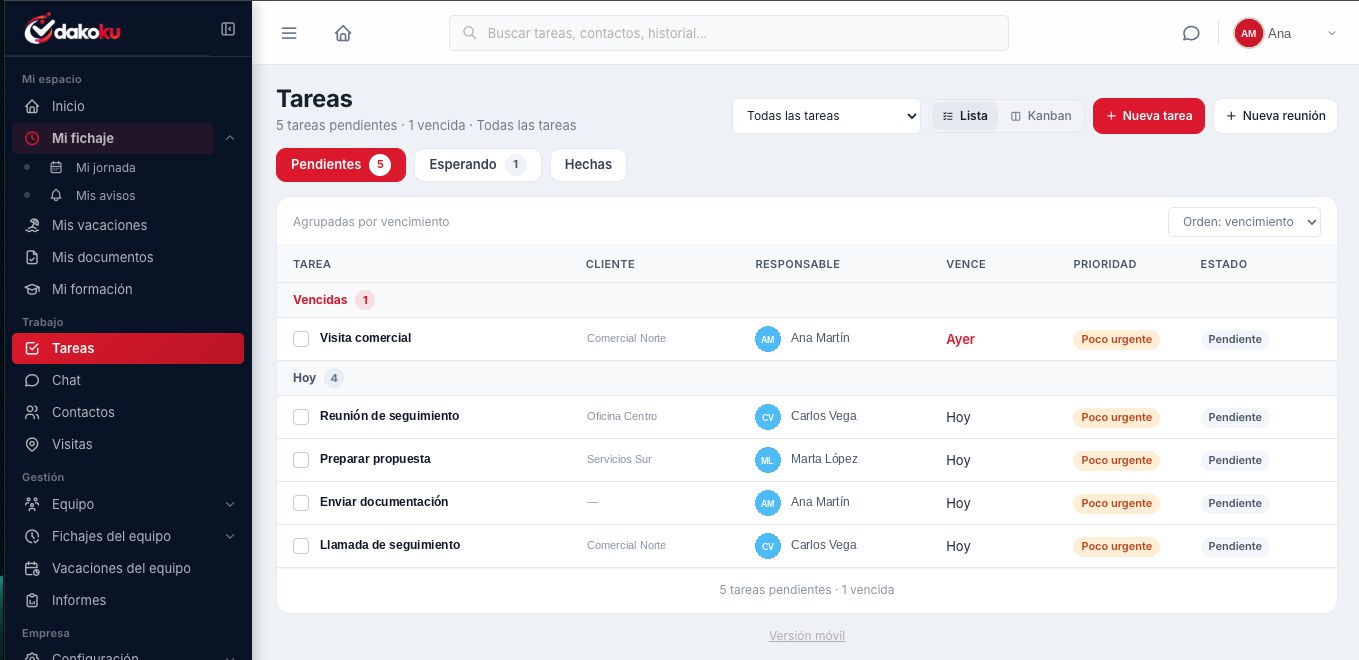Click the Mi formación graduation cap icon
1359x660 pixels.
coord(32,289)
